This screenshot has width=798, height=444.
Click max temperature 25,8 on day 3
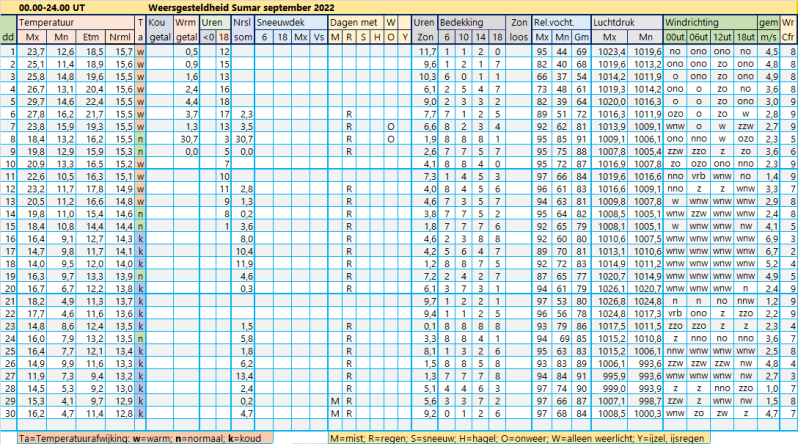(x=34, y=75)
